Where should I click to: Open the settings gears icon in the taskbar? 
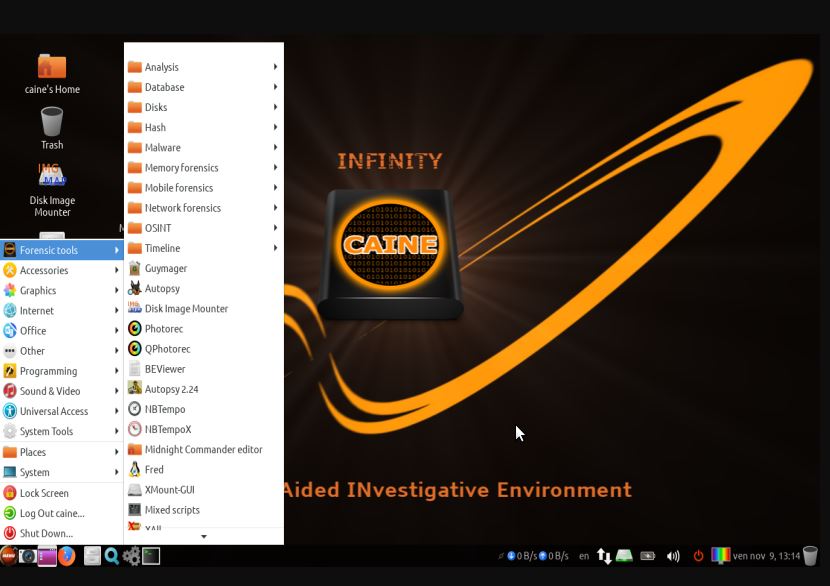[131, 556]
